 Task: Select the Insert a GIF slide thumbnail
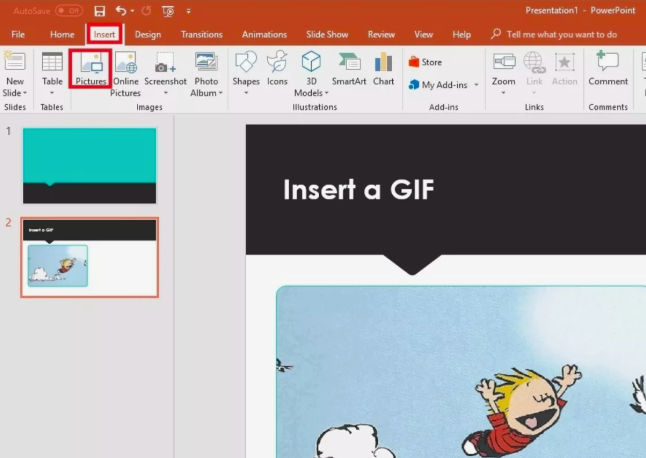(x=89, y=257)
